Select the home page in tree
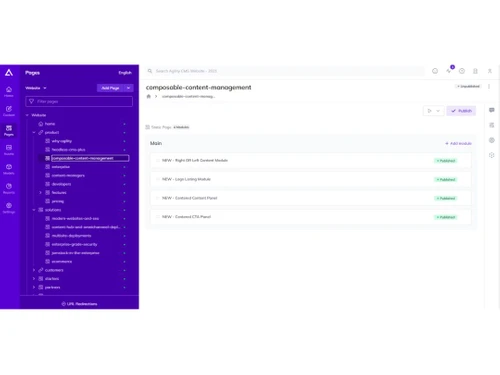 [x=50, y=124]
